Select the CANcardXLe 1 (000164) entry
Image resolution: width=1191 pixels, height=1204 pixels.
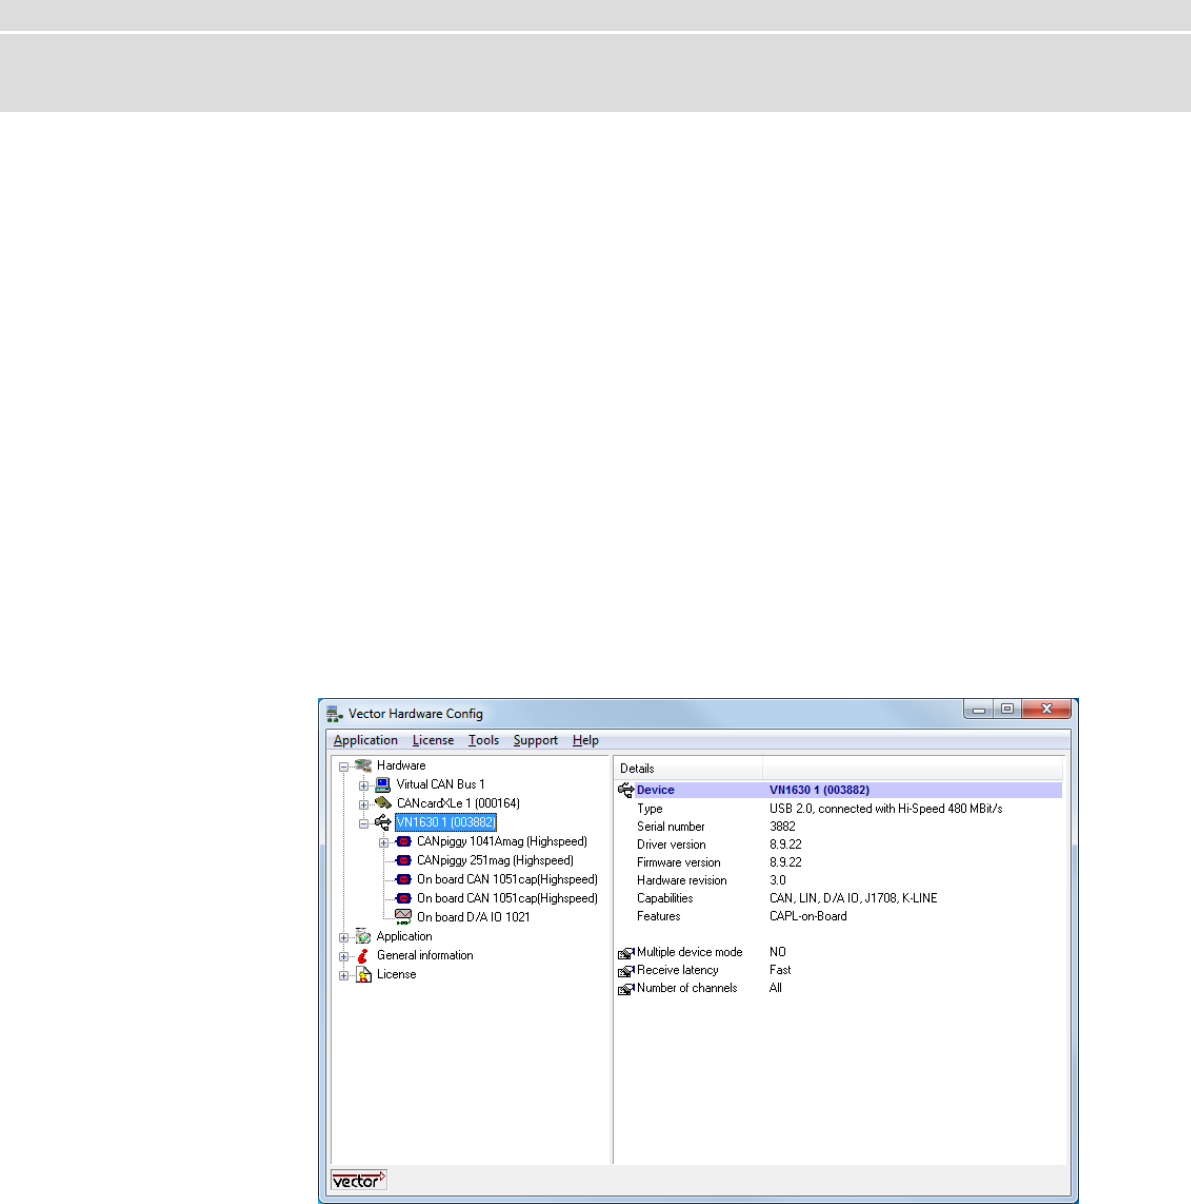pyautogui.click(x=458, y=804)
